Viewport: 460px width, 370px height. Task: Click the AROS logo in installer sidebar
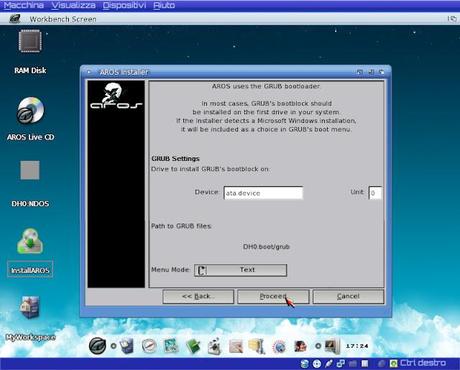(x=116, y=96)
